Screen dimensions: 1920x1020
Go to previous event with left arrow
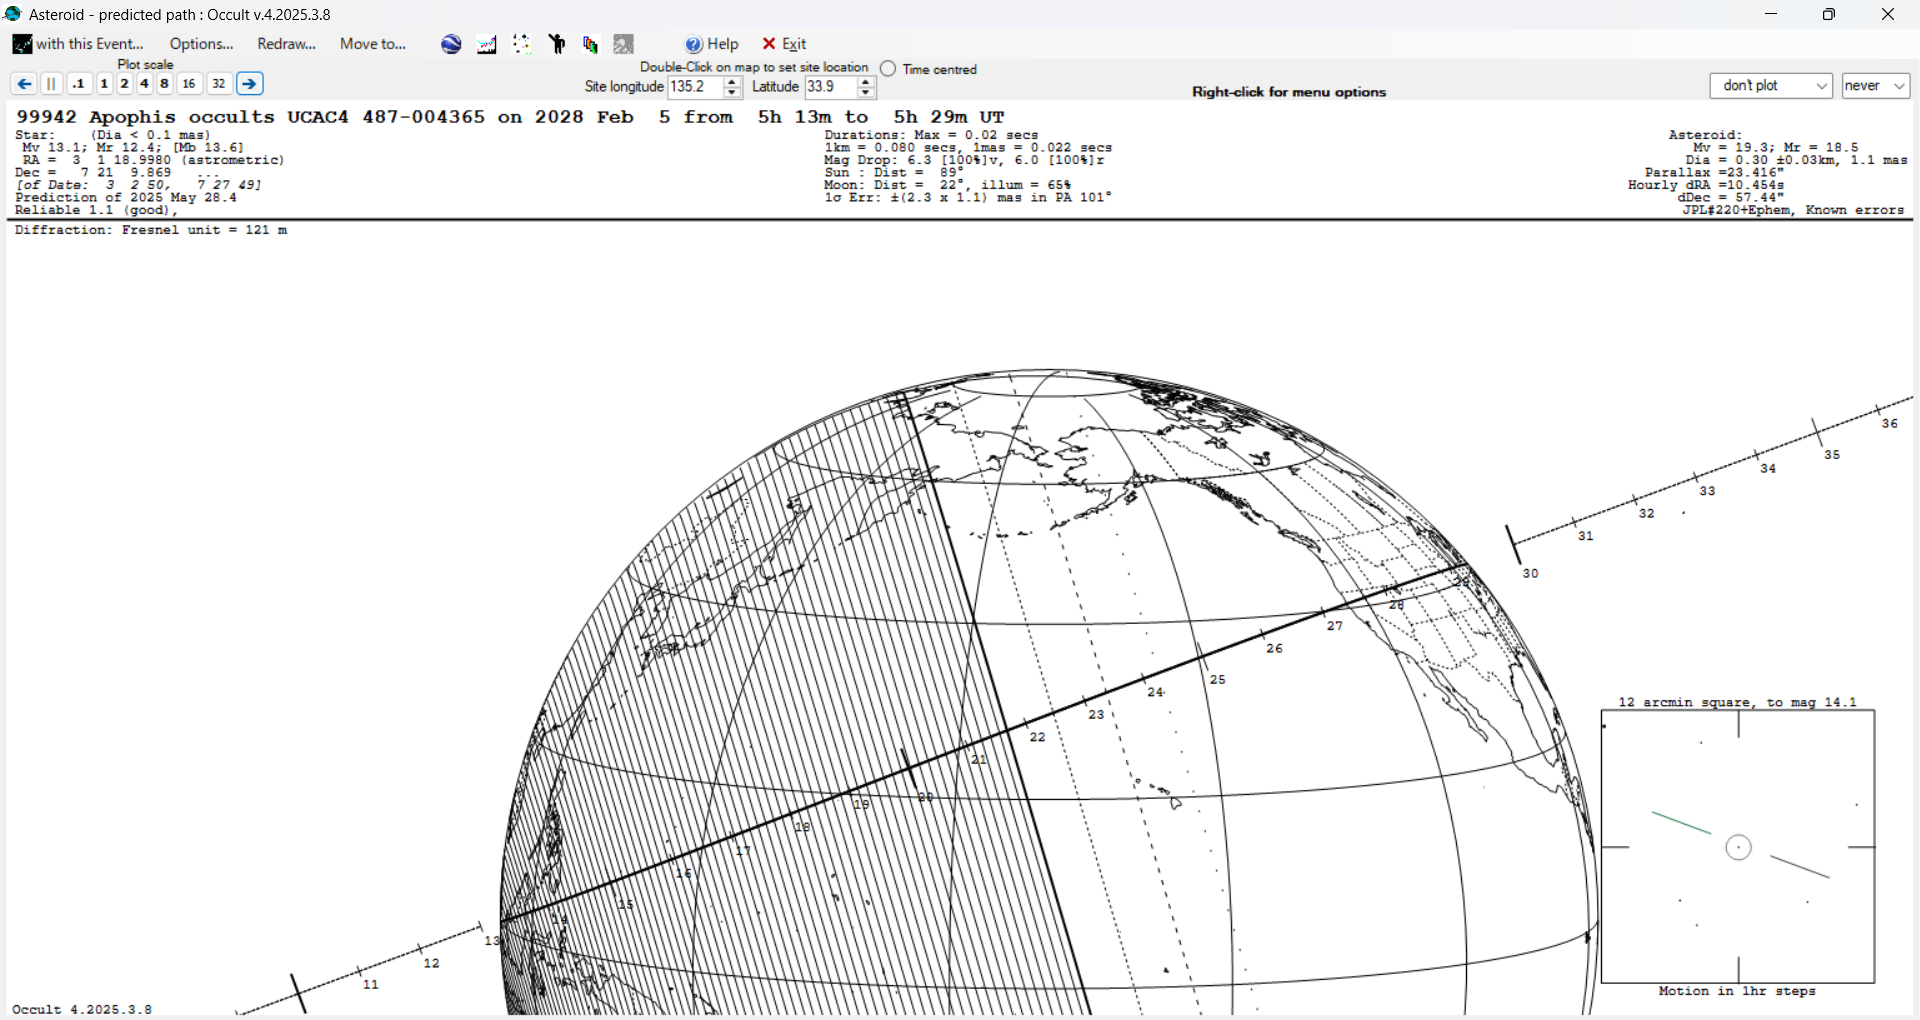pos(24,84)
